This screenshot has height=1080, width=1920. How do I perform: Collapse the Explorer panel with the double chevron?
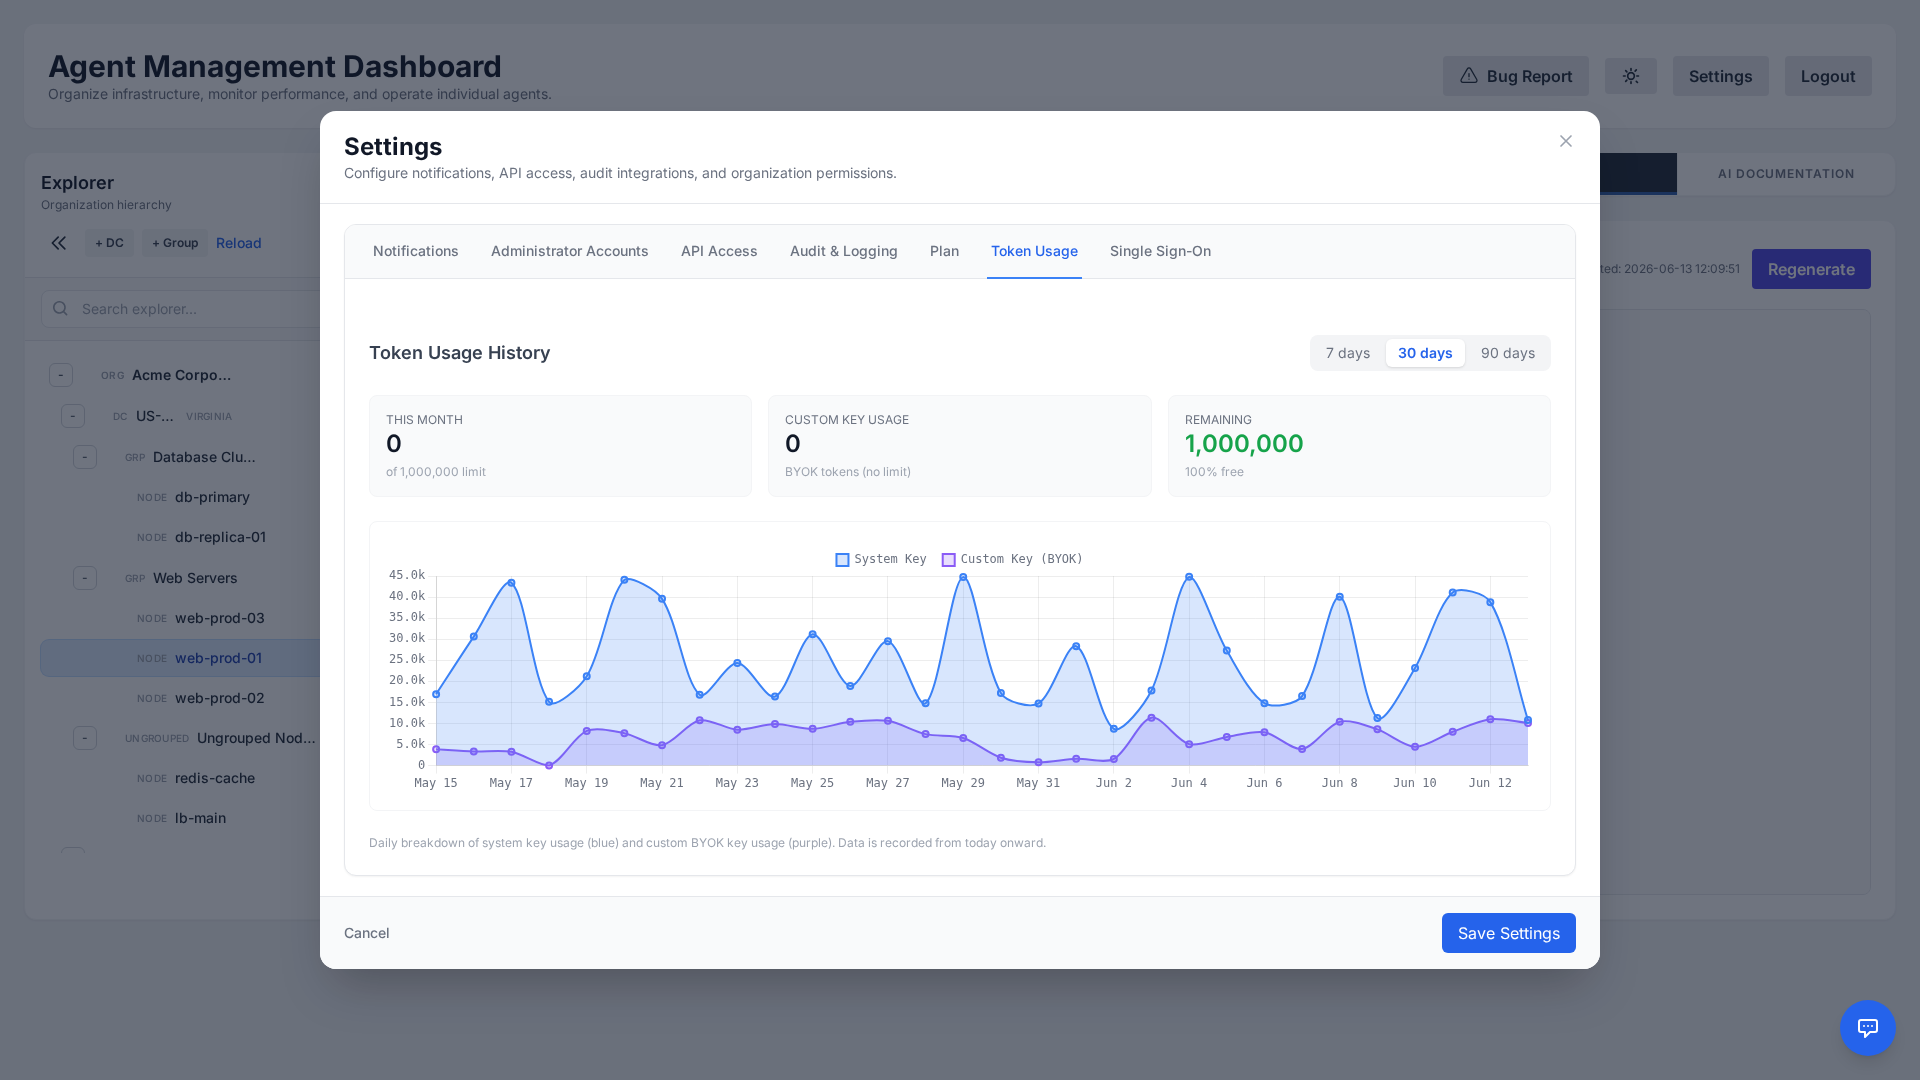coord(59,243)
